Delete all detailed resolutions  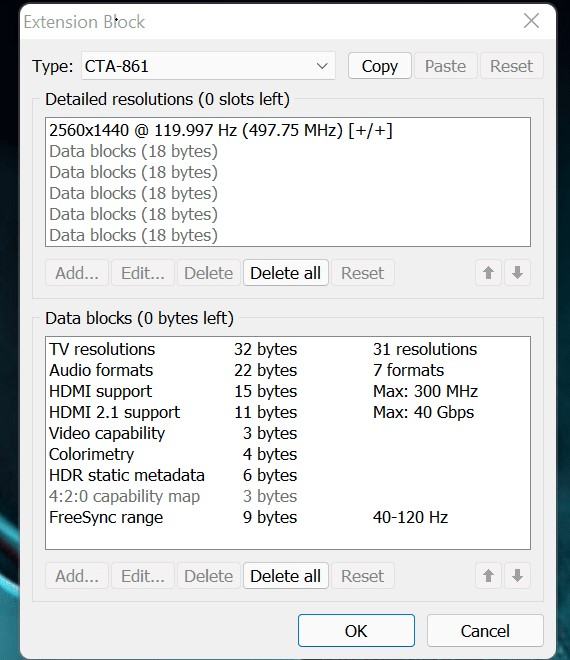coord(285,273)
